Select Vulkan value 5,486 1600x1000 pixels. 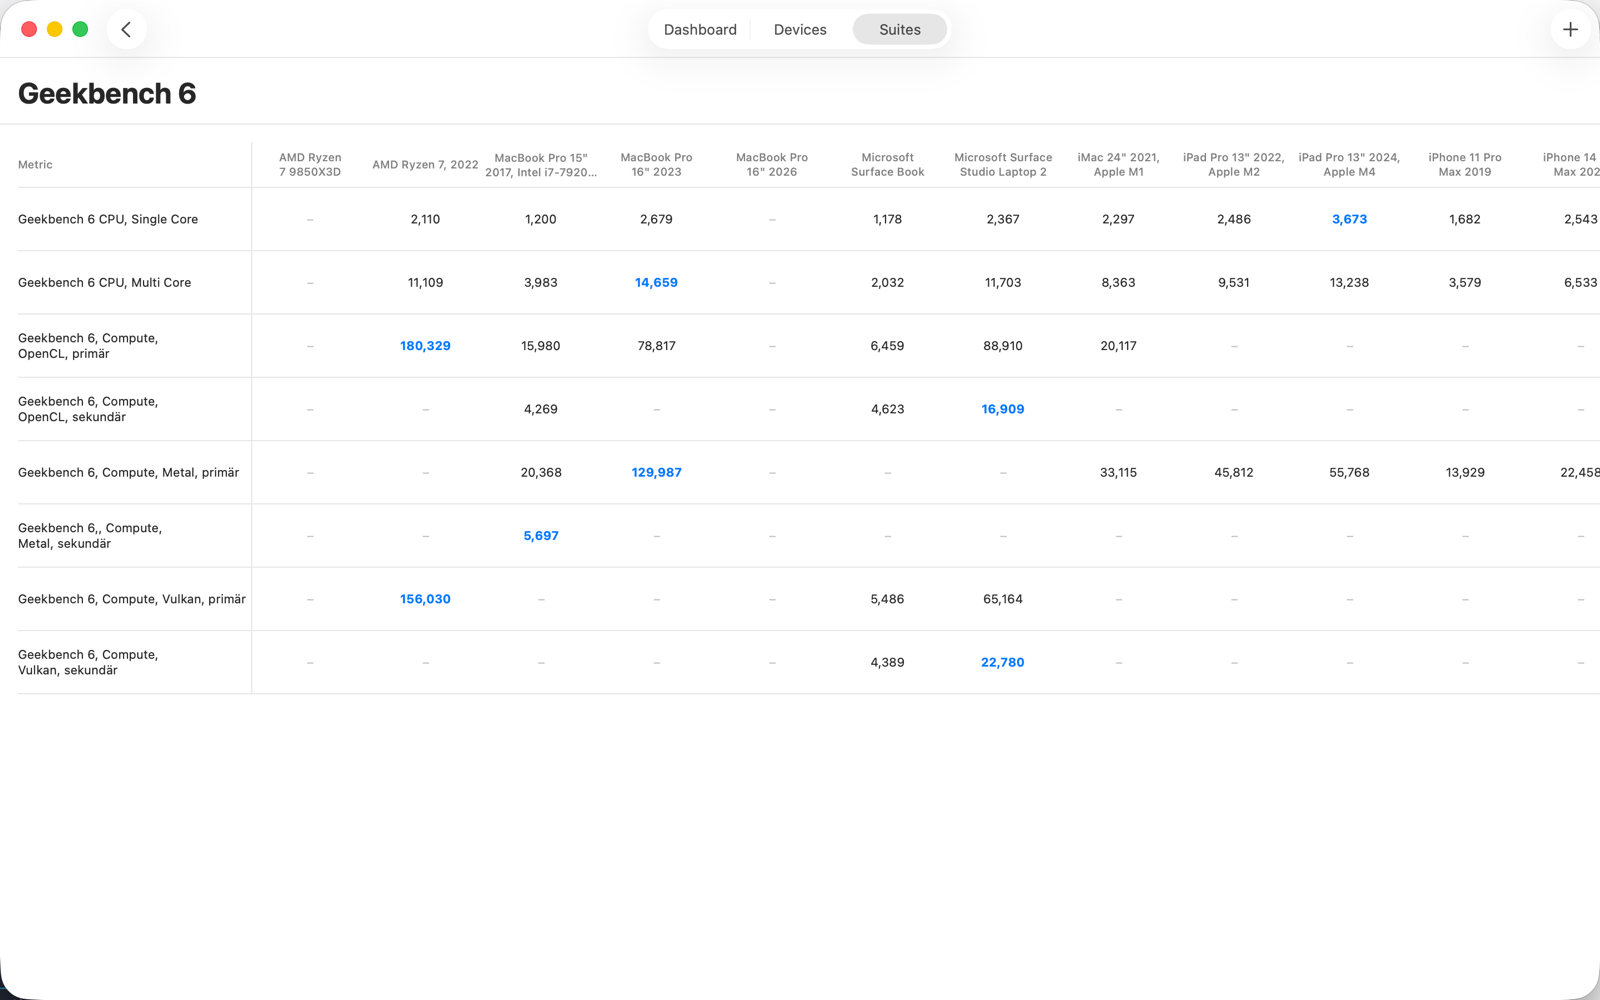point(887,599)
